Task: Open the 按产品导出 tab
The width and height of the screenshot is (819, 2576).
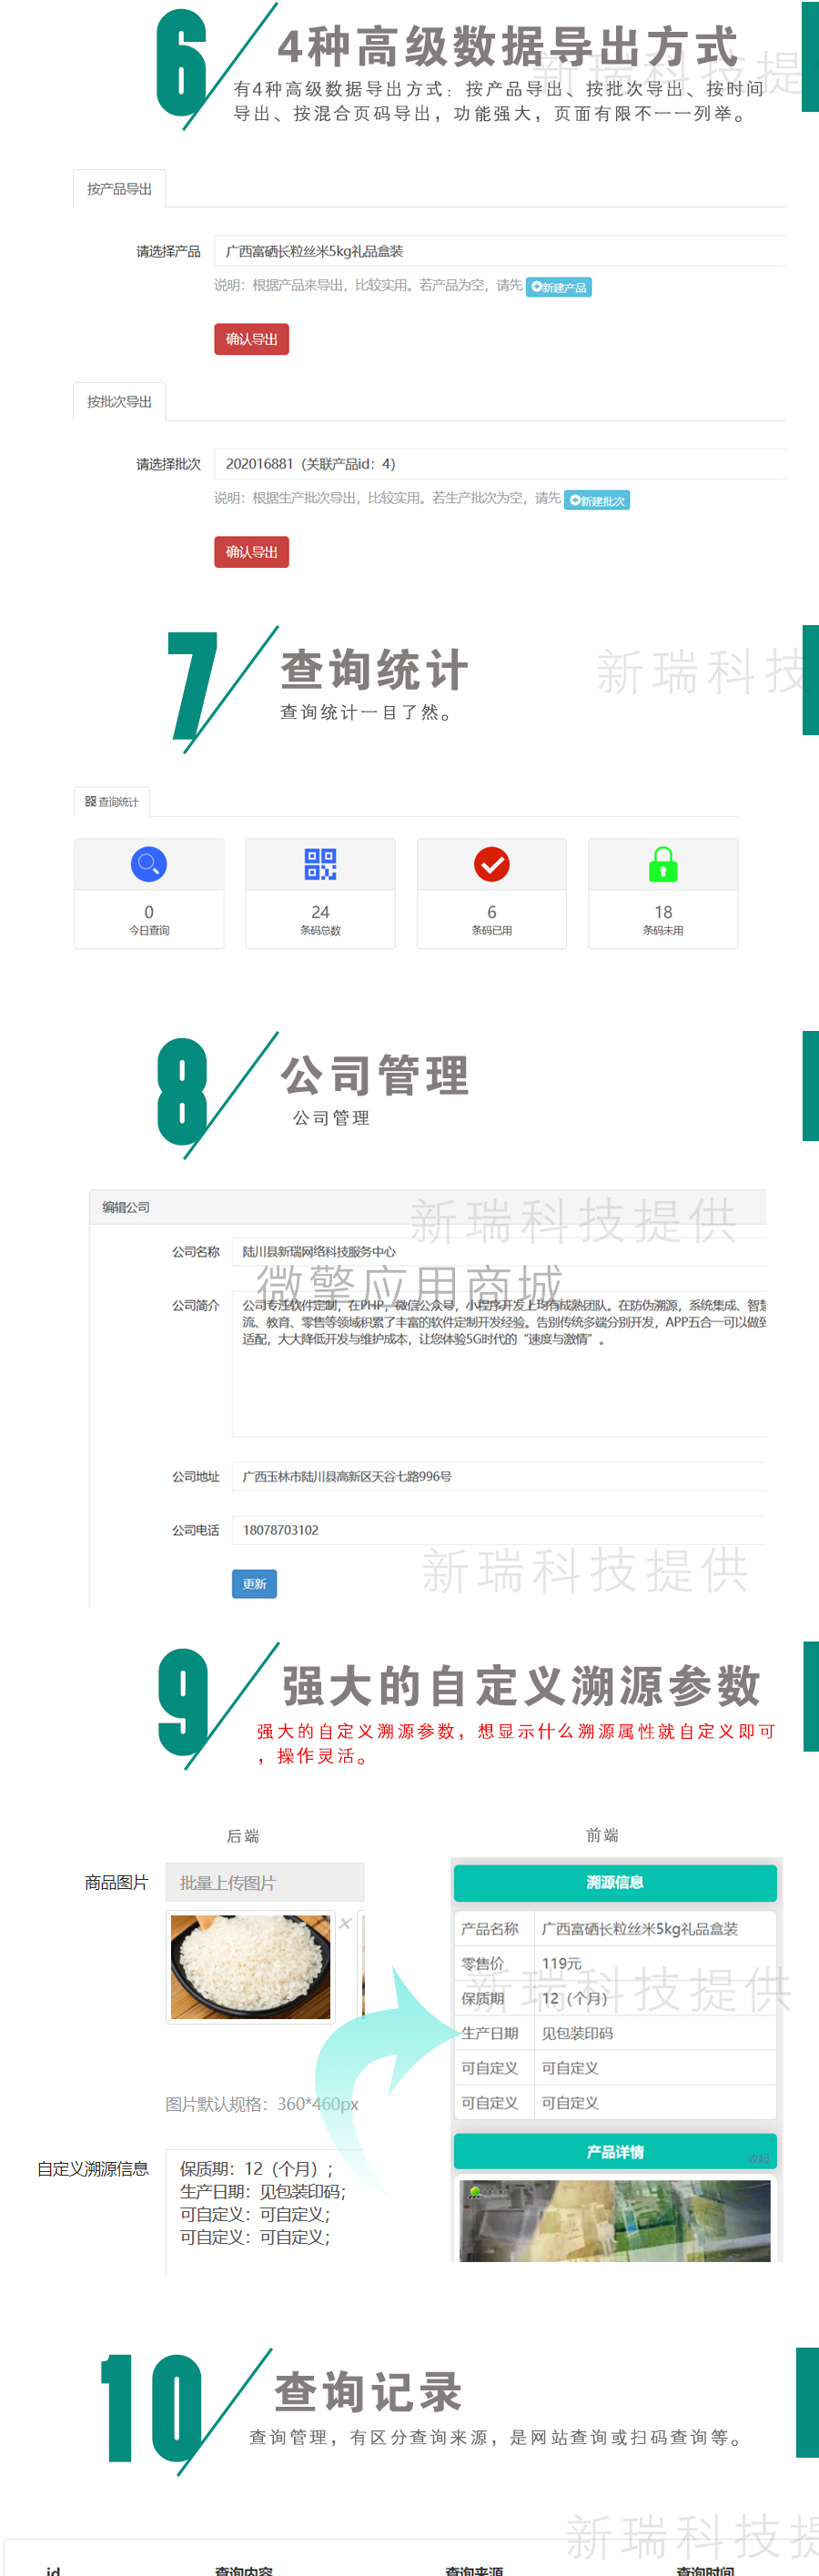Action: click(119, 188)
